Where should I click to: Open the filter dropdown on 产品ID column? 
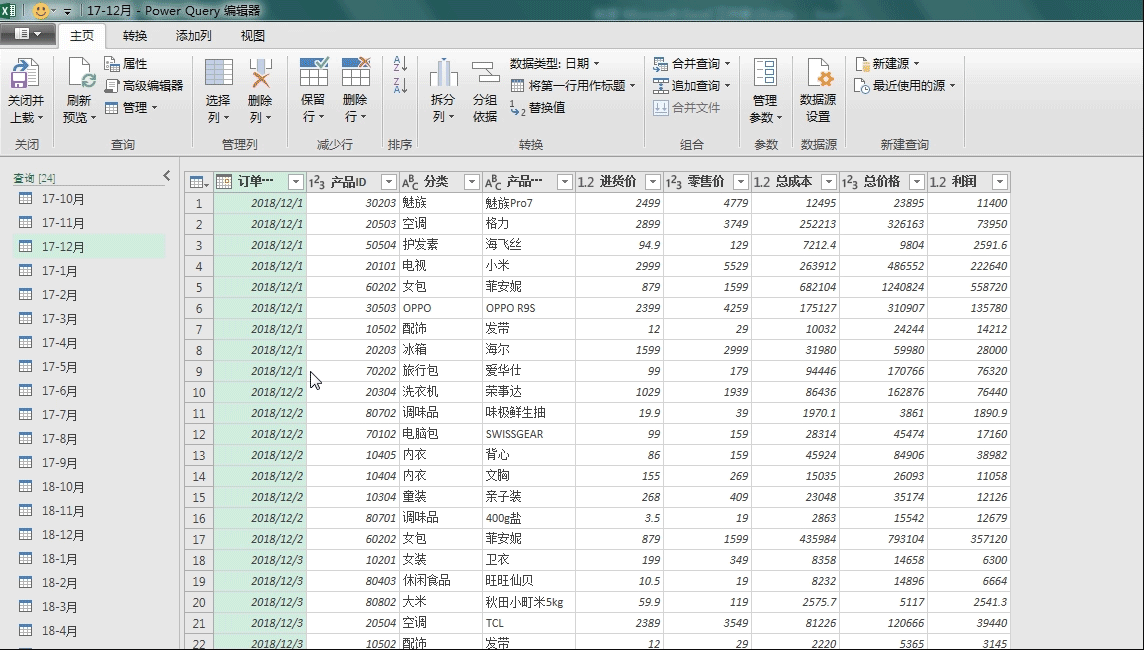tap(389, 182)
